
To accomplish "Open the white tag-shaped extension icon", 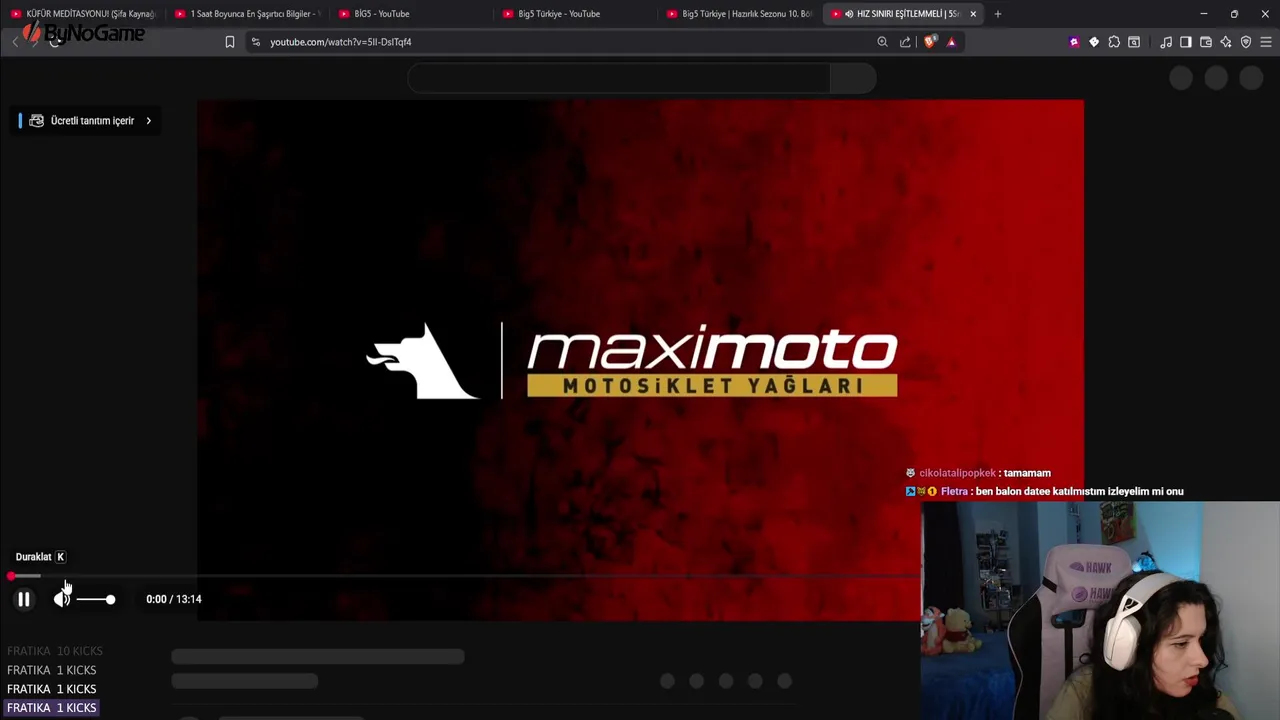I will click(1094, 42).
